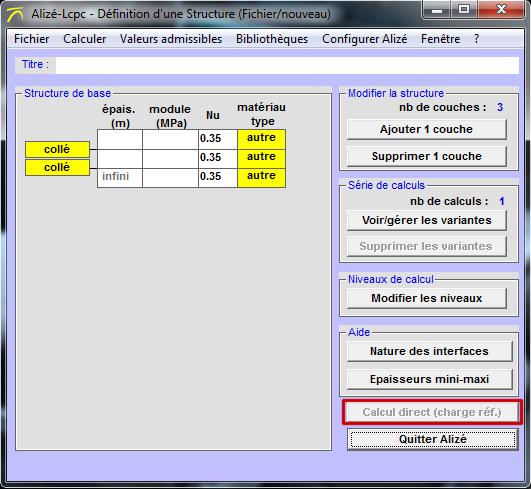Open the Valeurs admissibles menu
The height and width of the screenshot is (489, 531).
pyautogui.click(x=171, y=39)
